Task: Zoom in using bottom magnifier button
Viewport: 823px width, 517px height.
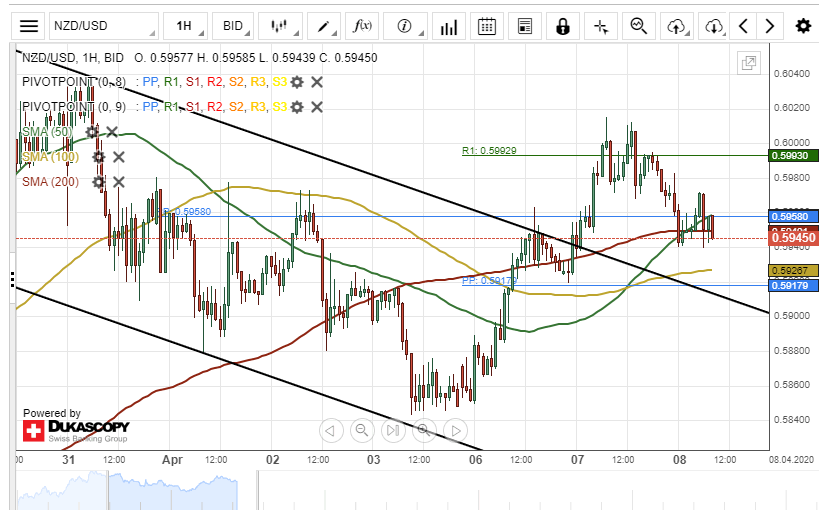Action: (x=424, y=430)
